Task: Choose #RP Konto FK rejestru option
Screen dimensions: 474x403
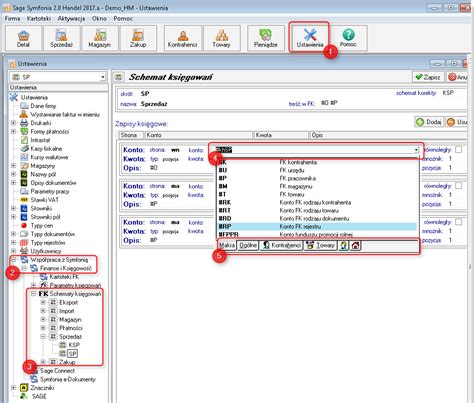Action: [x=317, y=227]
